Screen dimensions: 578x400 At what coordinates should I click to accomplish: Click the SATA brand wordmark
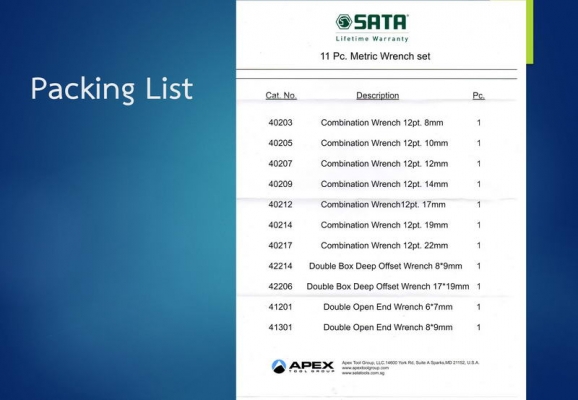click(x=381, y=22)
